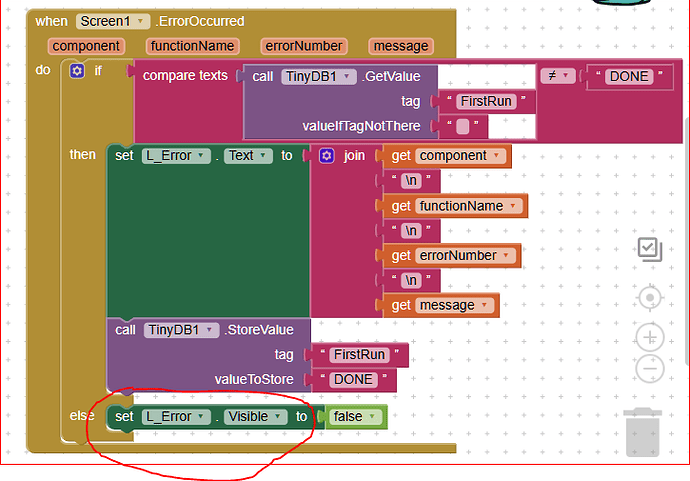The height and width of the screenshot is (481, 690).
Task: Click the component event parameter
Action: [x=86, y=46]
